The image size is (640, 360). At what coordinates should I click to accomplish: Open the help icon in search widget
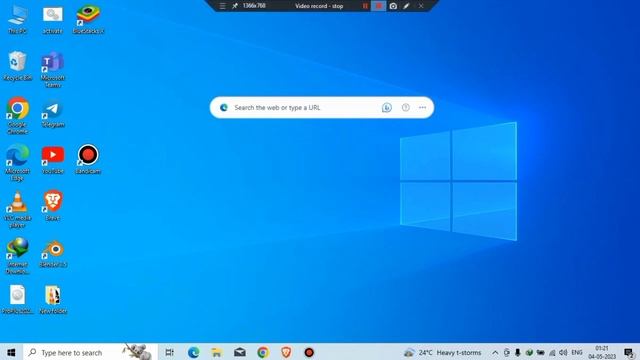point(405,108)
